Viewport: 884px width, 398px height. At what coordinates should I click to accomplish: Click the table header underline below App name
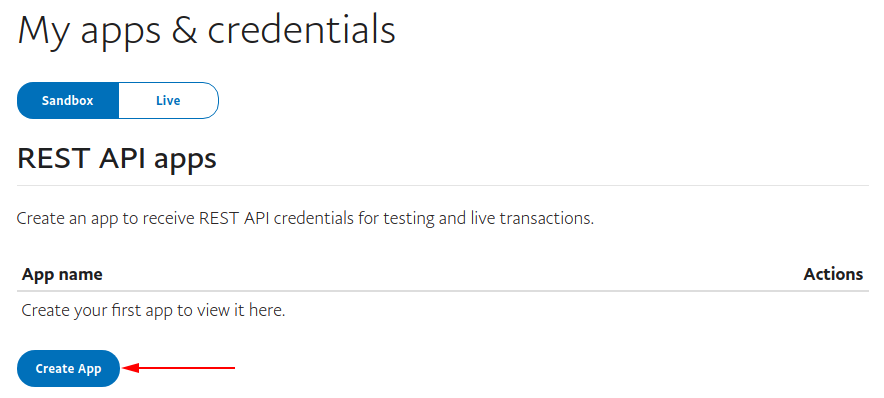[x=443, y=291]
